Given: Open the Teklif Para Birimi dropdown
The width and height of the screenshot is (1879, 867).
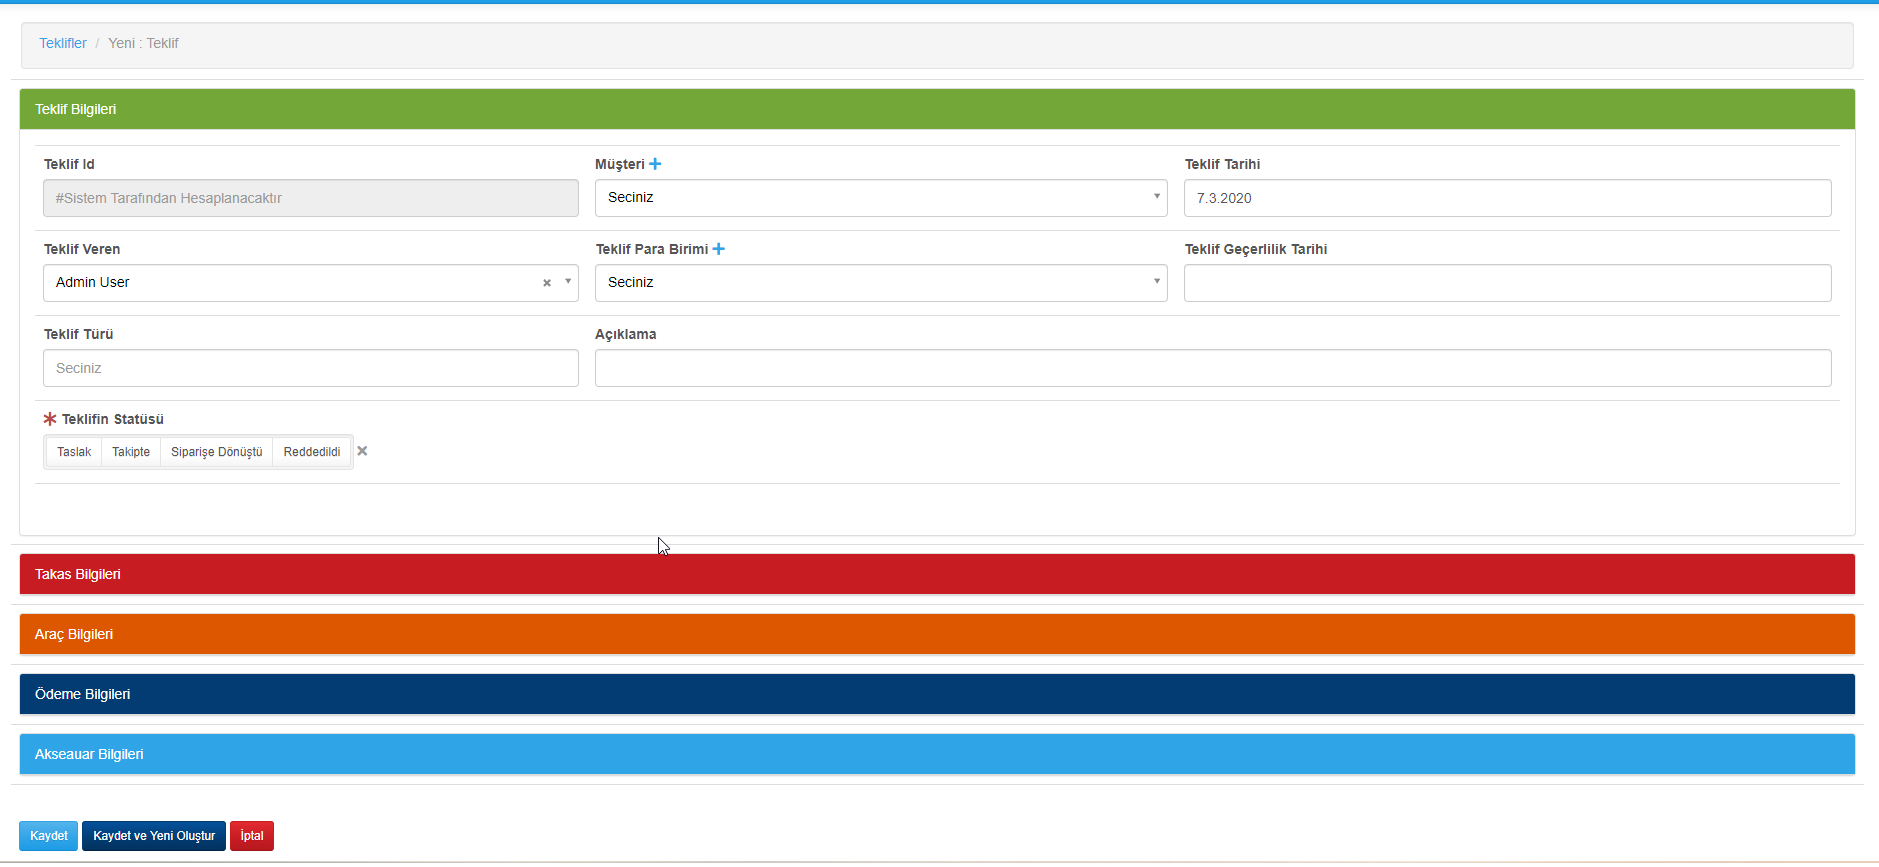Looking at the screenshot, I should click(x=880, y=283).
